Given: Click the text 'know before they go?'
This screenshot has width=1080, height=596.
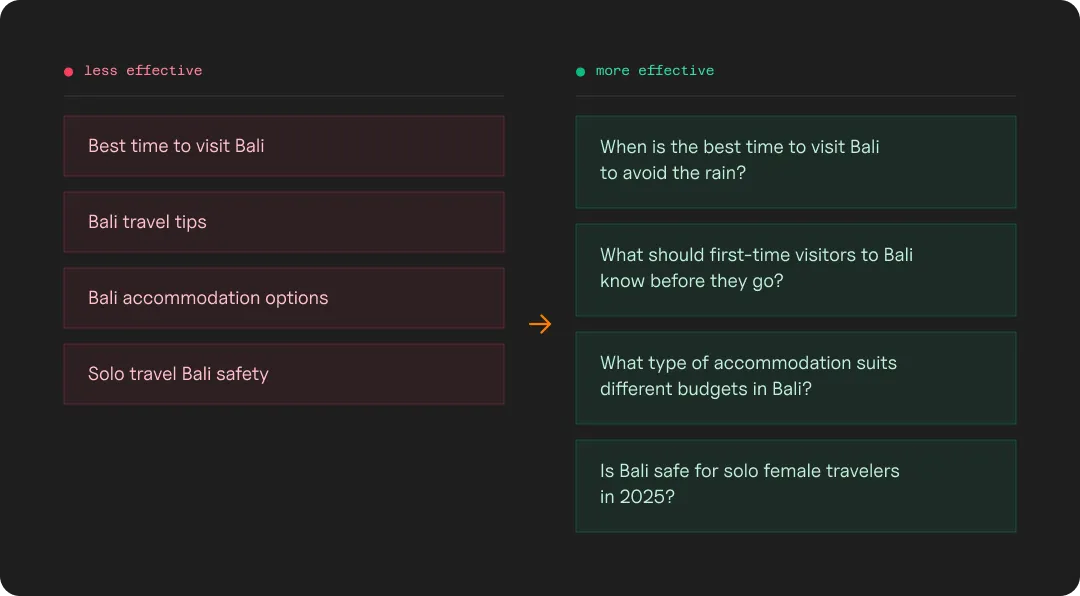Looking at the screenshot, I should coord(692,281).
